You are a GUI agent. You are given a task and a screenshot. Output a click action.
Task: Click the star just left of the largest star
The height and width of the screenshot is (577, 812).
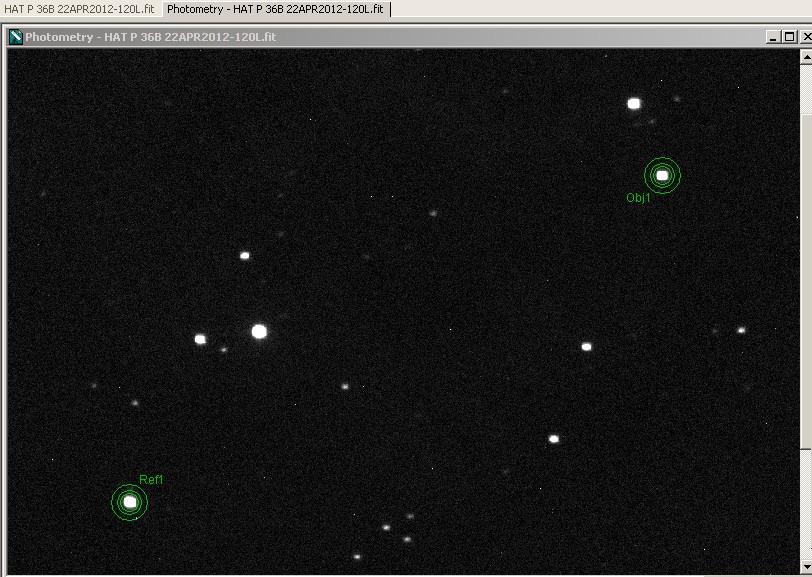click(x=200, y=339)
